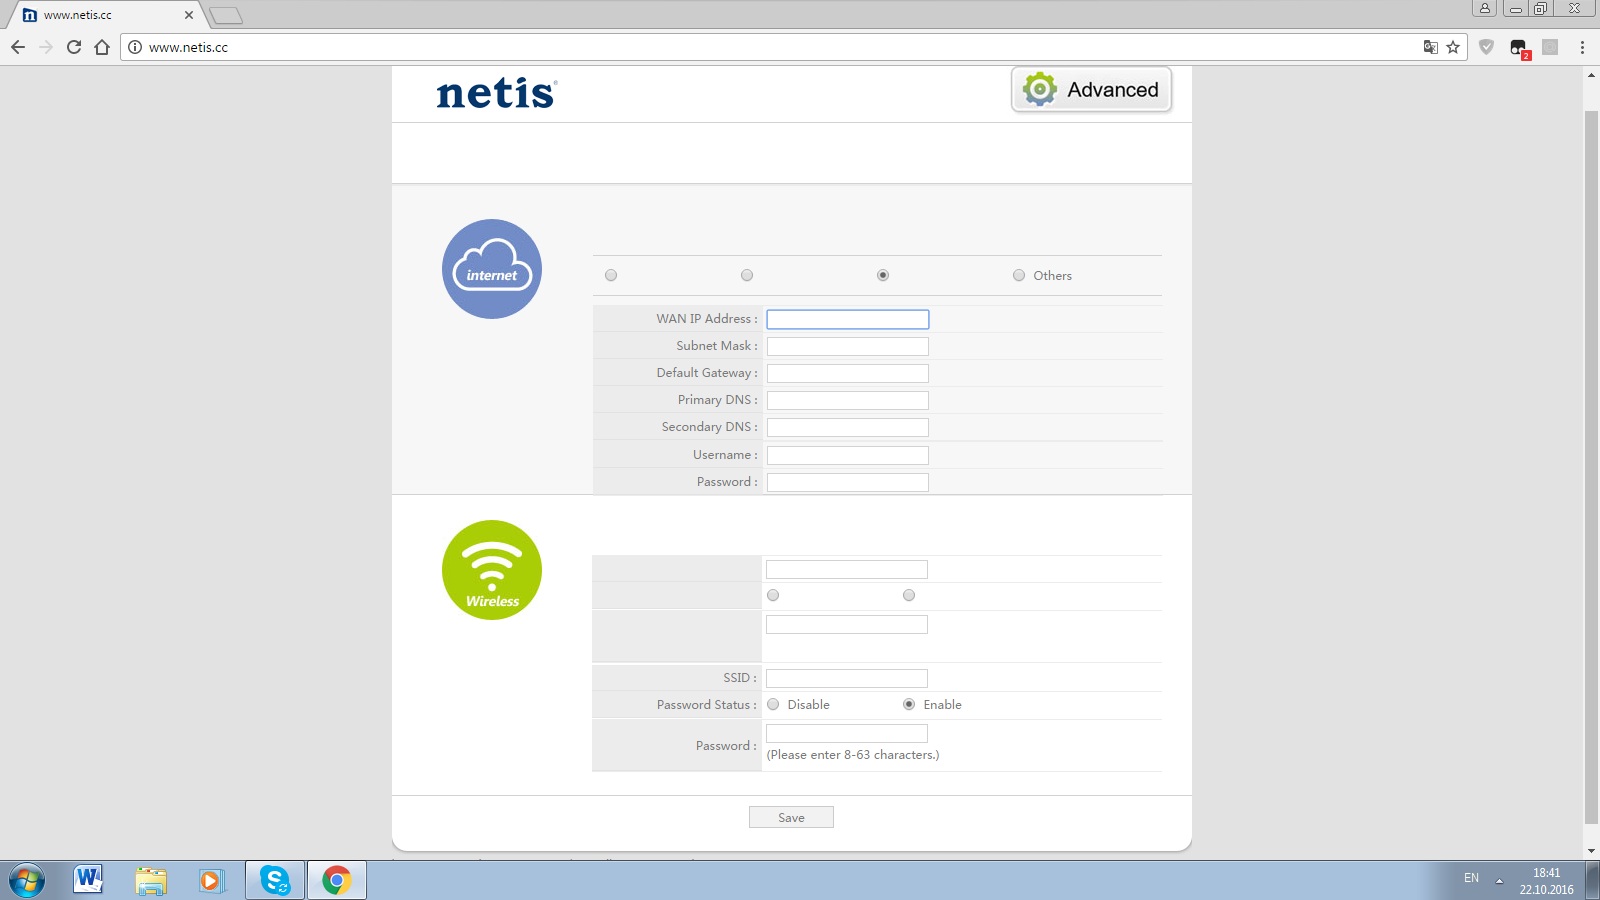Click the wireless Password field
This screenshot has width=1600, height=900.
coord(847,733)
